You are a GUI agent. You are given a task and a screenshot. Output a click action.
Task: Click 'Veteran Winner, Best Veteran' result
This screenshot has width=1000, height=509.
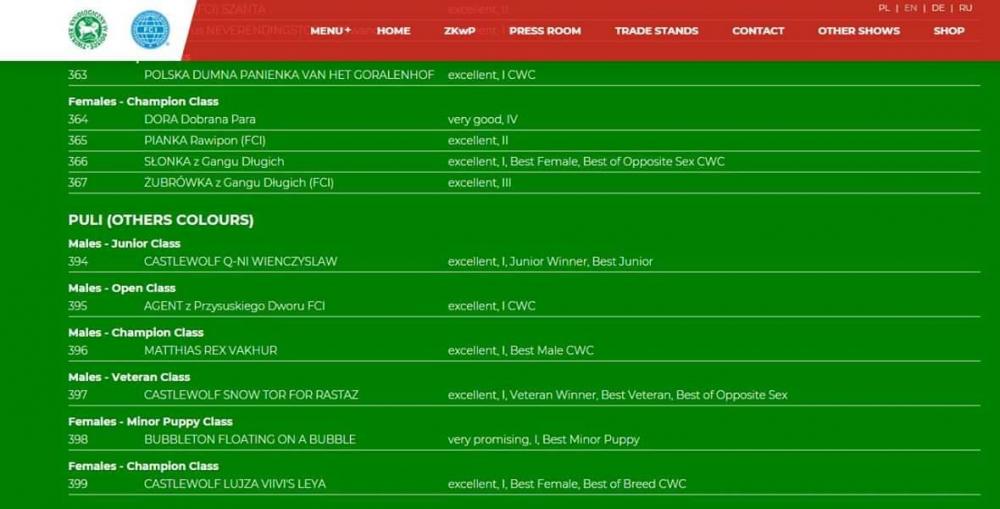(x=590, y=395)
